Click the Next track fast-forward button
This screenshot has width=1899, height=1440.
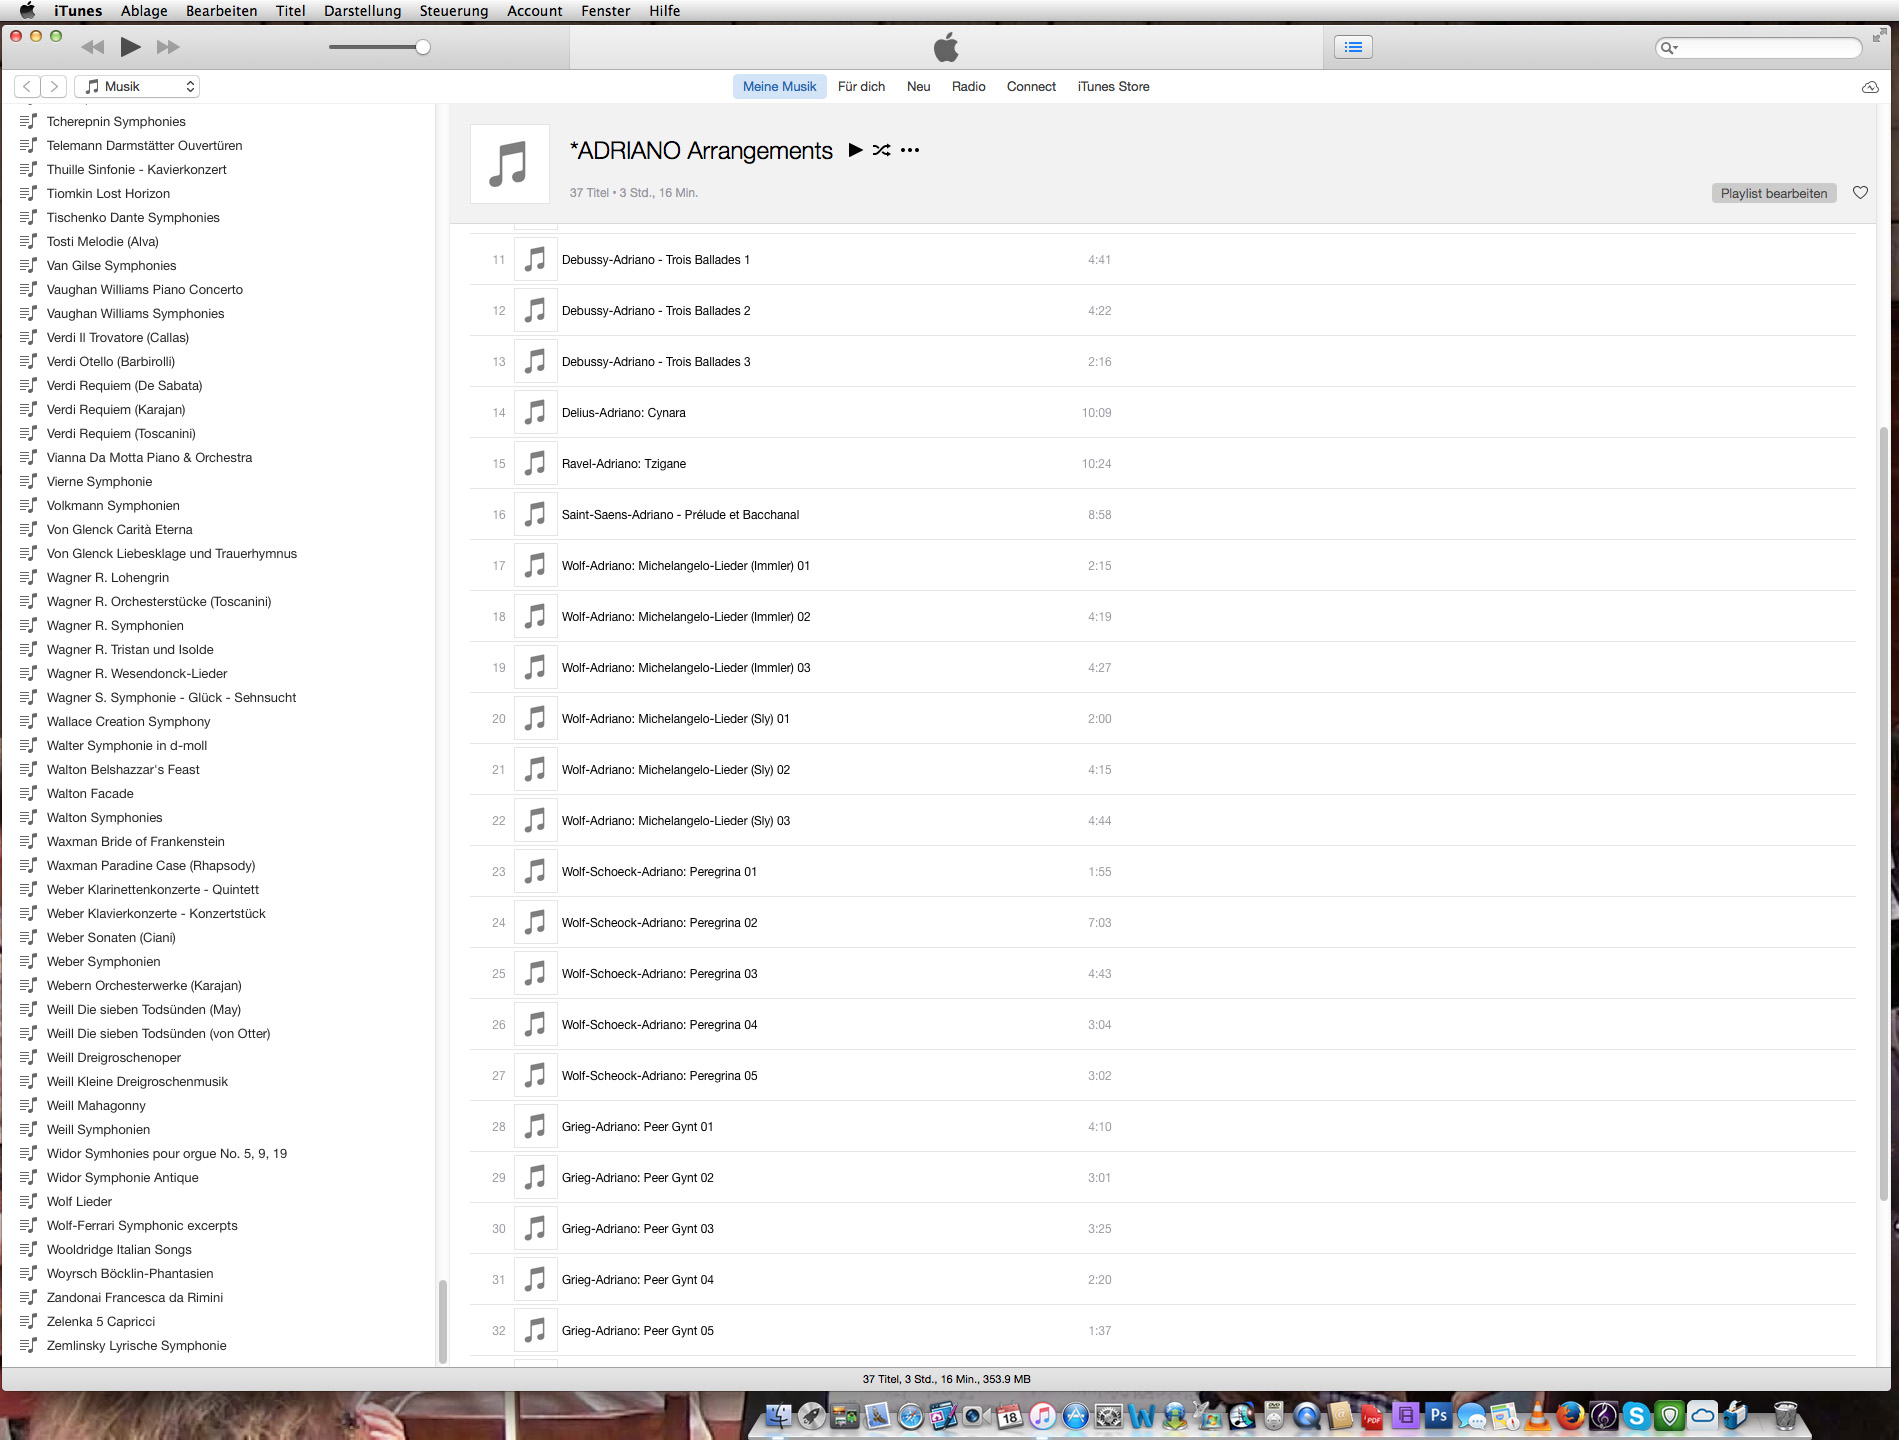pyautogui.click(x=168, y=47)
